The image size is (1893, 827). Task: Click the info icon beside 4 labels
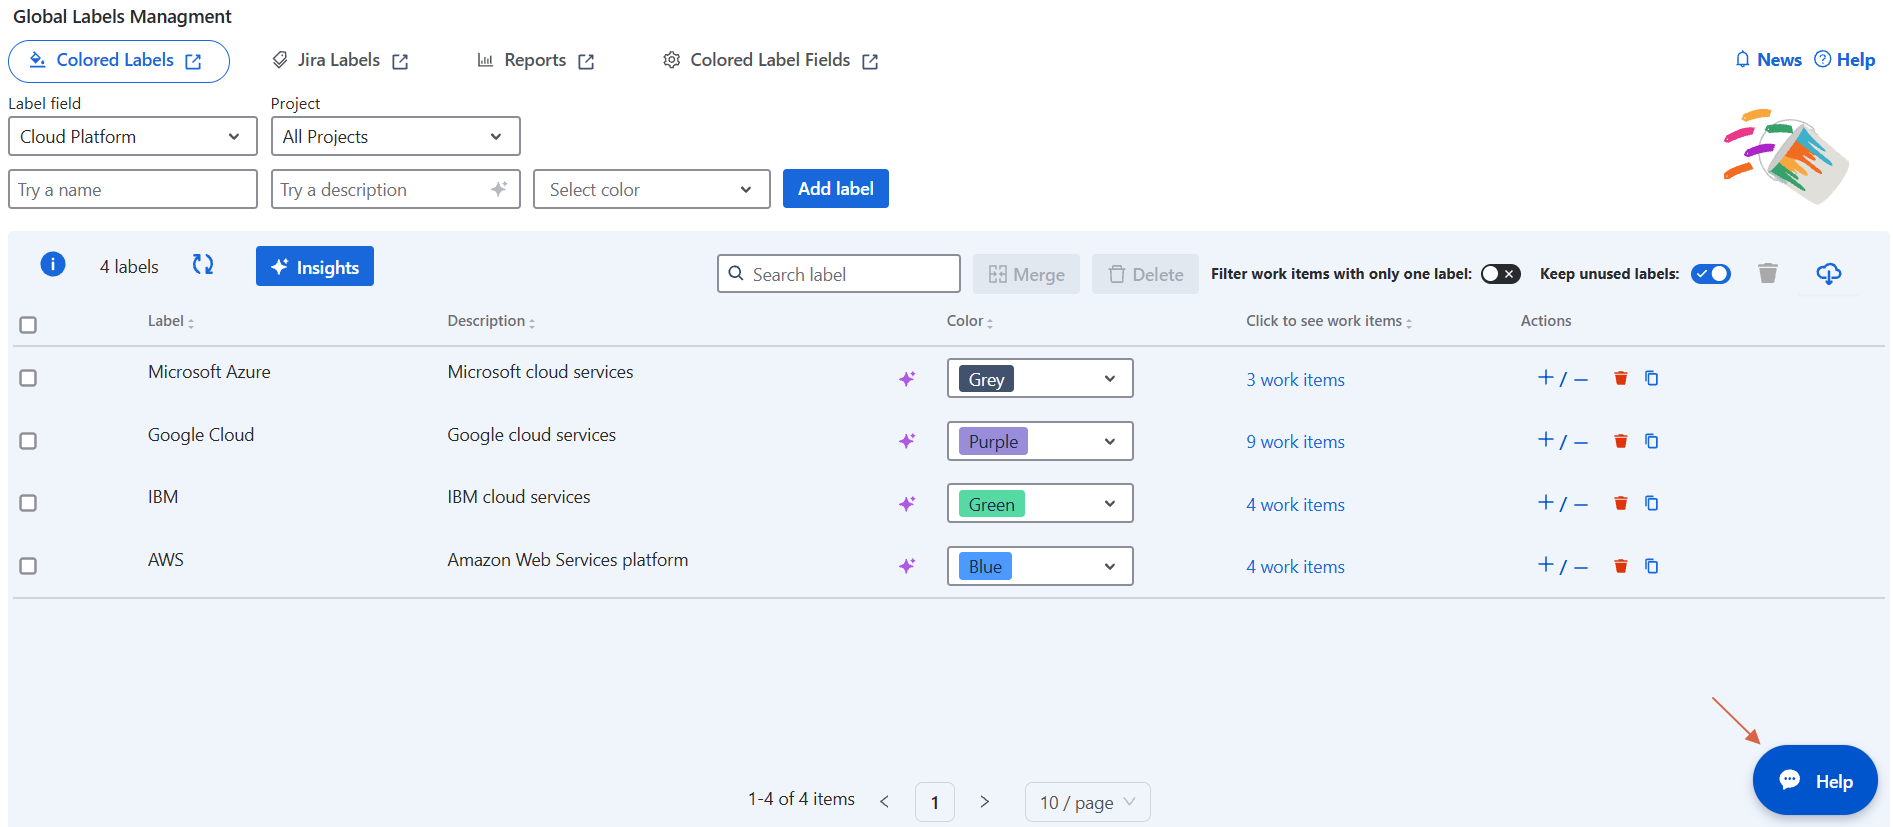[53, 264]
